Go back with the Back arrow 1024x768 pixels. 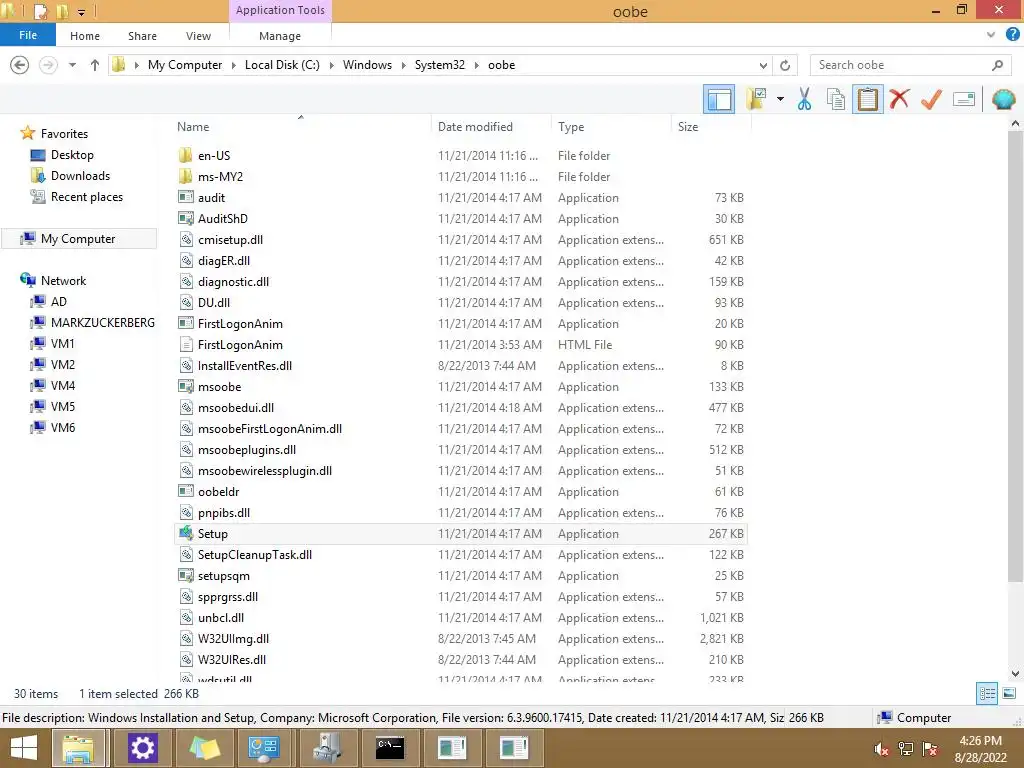pyautogui.click(x=20, y=65)
